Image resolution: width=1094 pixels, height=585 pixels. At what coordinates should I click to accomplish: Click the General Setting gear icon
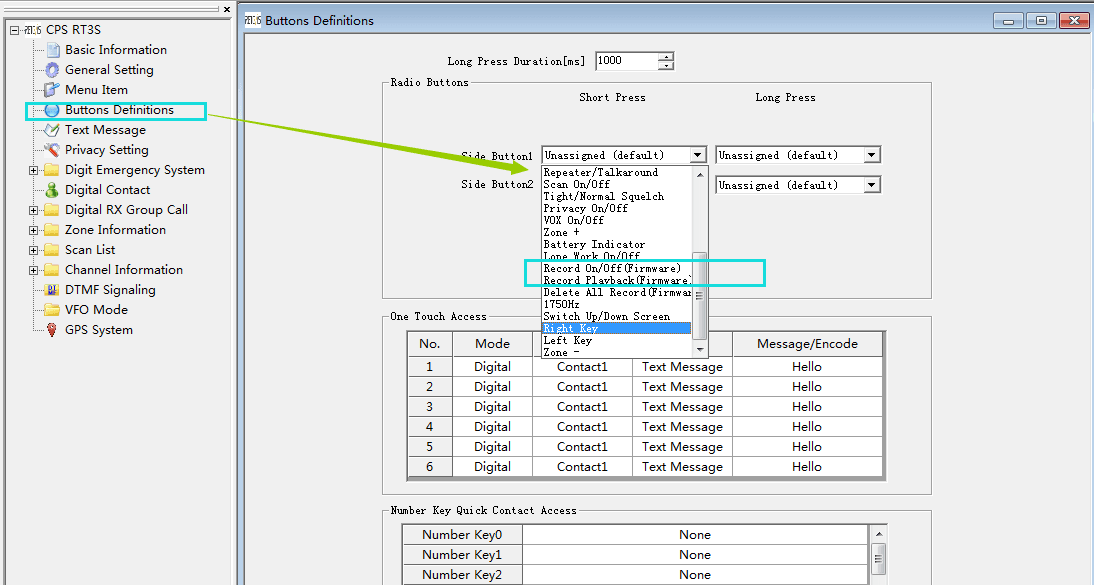(52, 70)
